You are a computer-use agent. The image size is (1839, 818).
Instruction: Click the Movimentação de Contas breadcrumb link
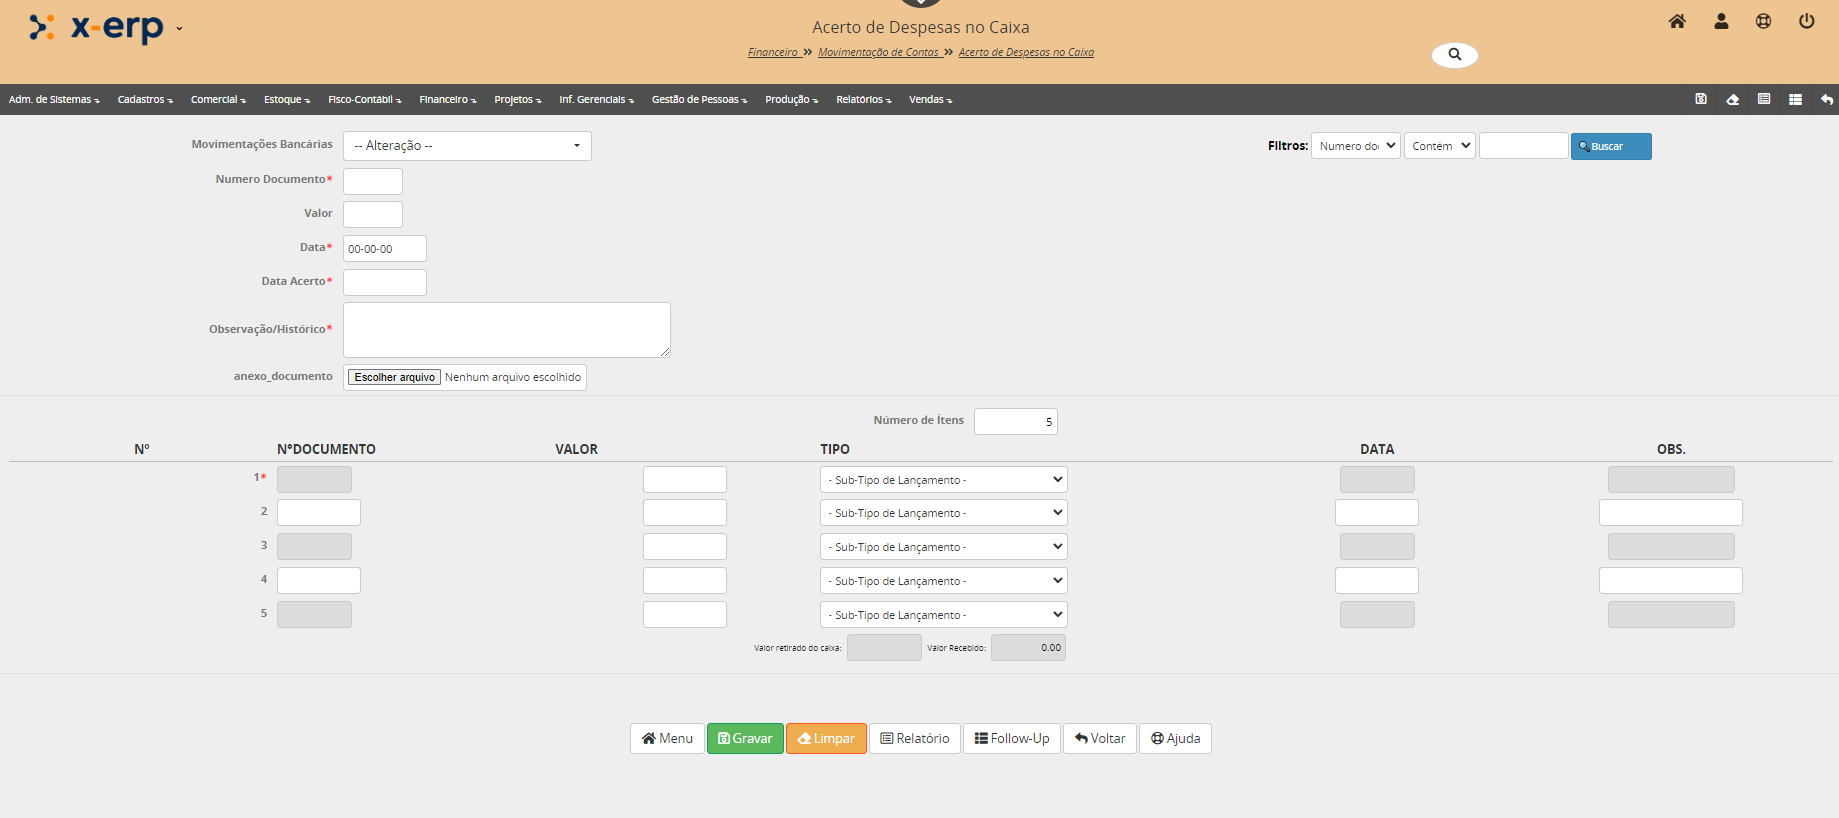[x=878, y=53]
